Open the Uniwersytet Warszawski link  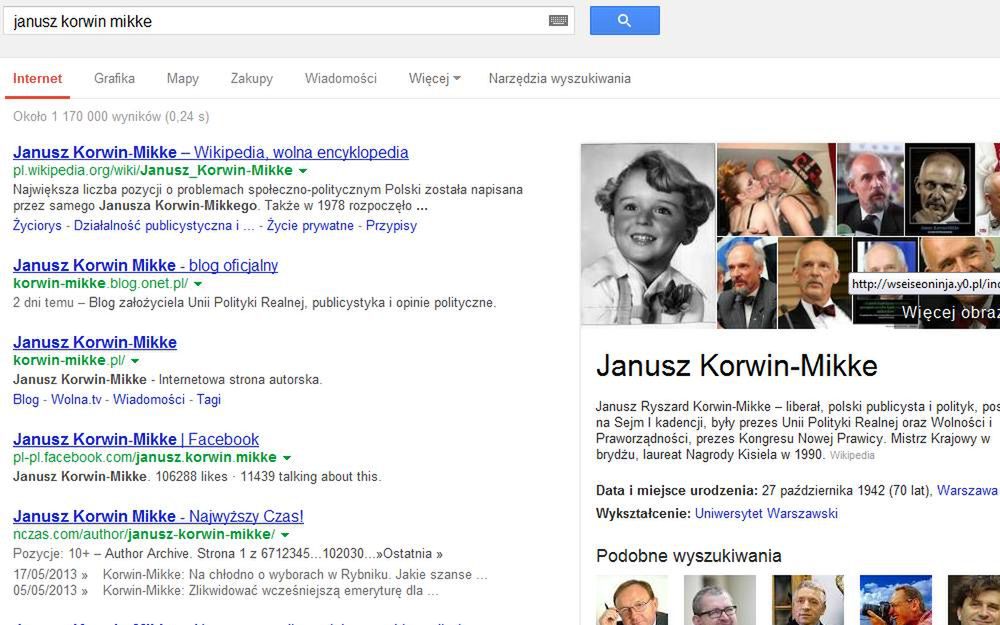pos(766,513)
